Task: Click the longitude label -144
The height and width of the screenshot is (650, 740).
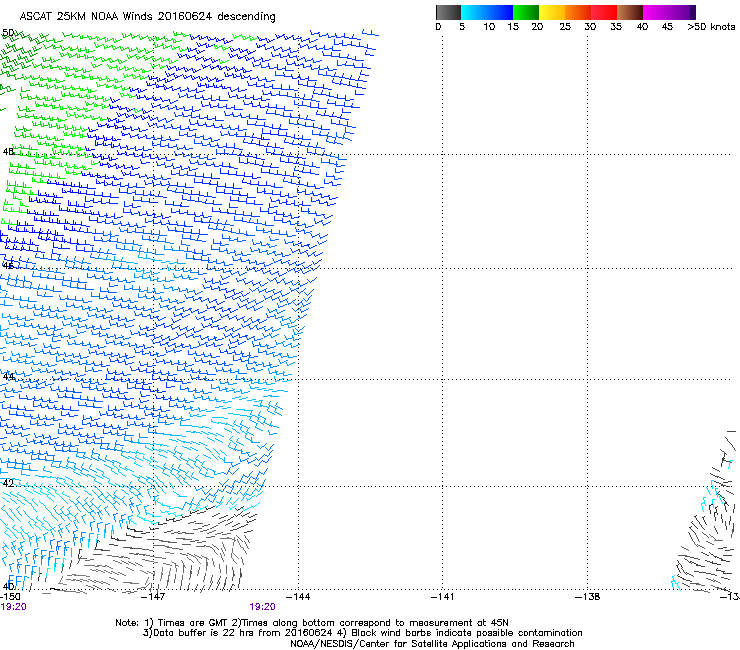Action: pyautogui.click(x=298, y=597)
